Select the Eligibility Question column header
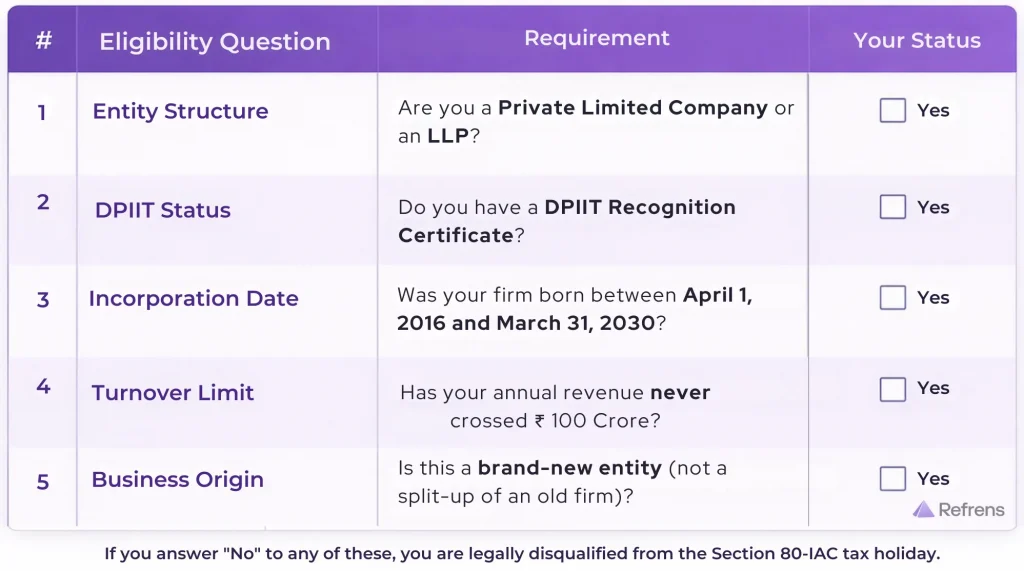Image resolution: width=1024 pixels, height=571 pixels. click(x=214, y=42)
